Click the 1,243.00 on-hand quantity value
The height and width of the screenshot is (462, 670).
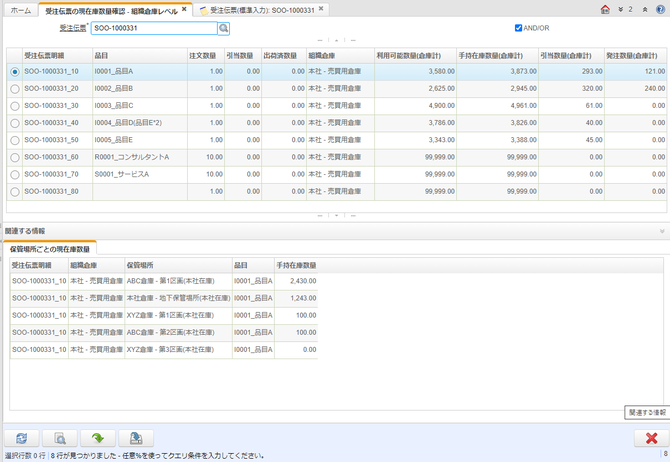[x=303, y=298]
